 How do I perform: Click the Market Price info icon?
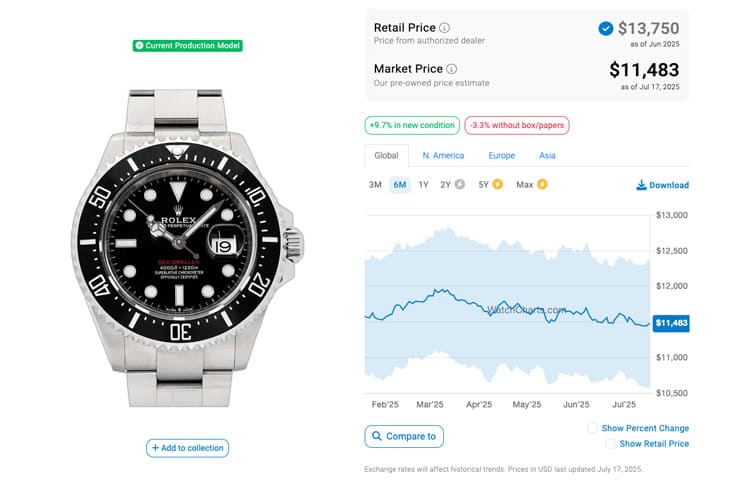click(x=452, y=69)
